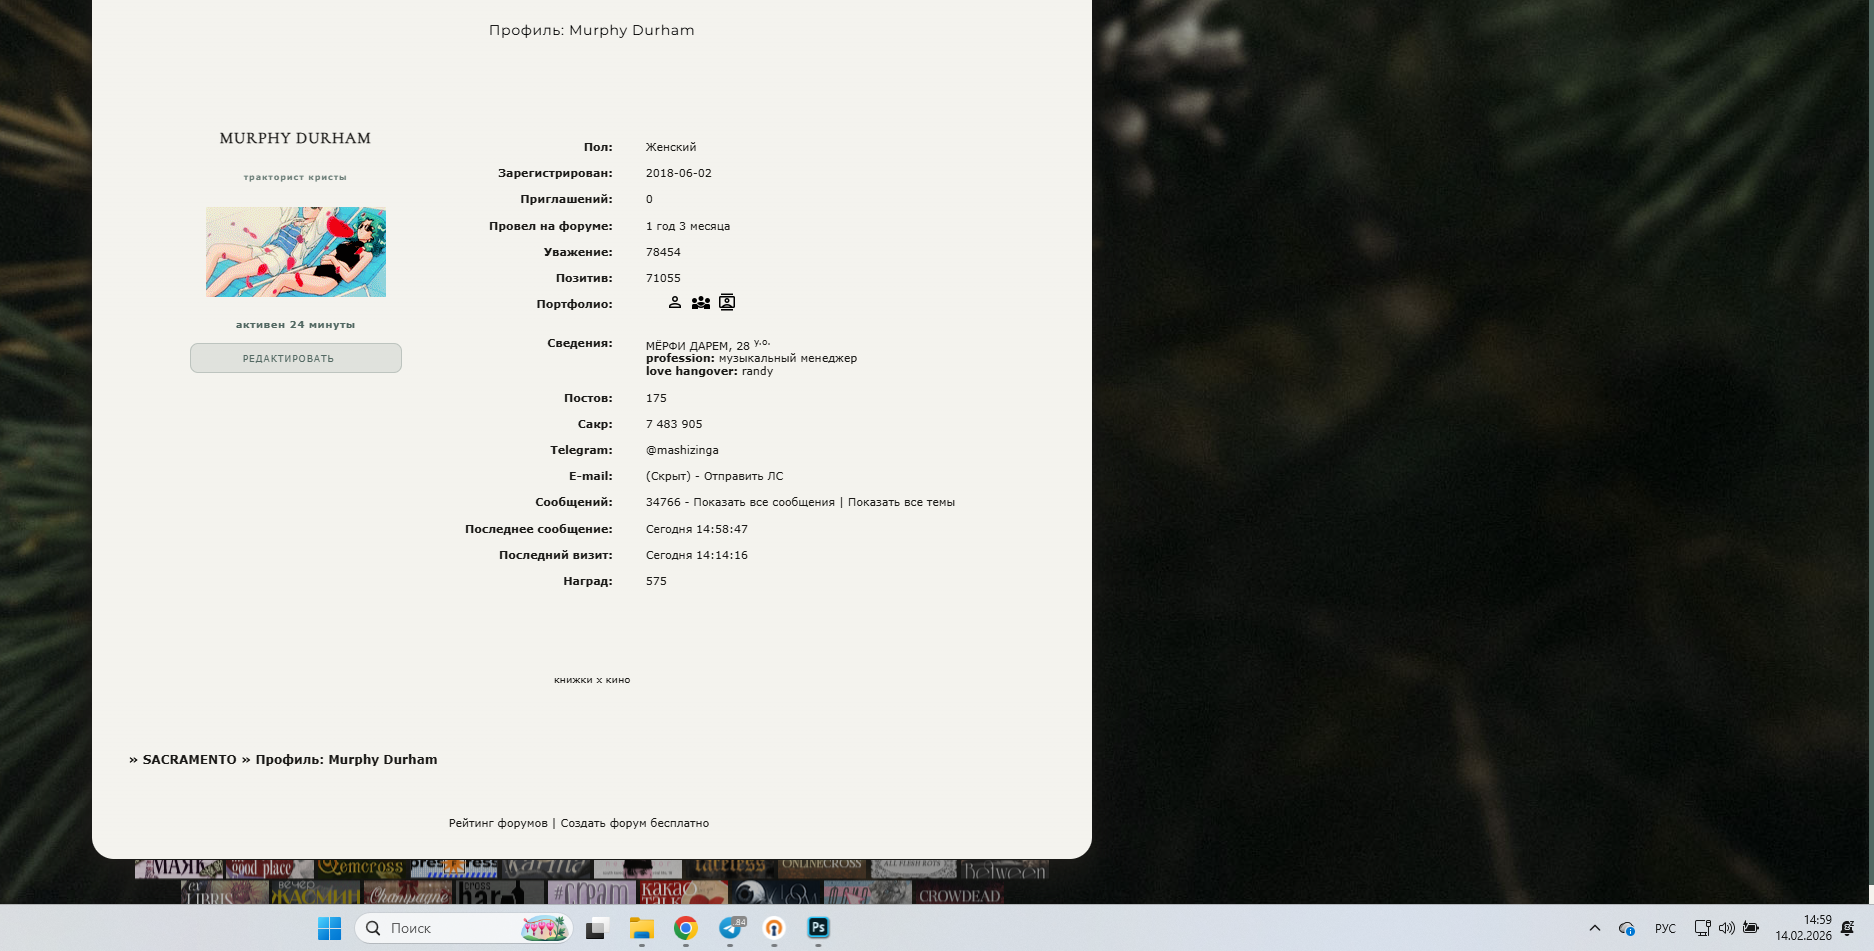Open the вечер ЖАСМИН forum banner

click(316, 892)
